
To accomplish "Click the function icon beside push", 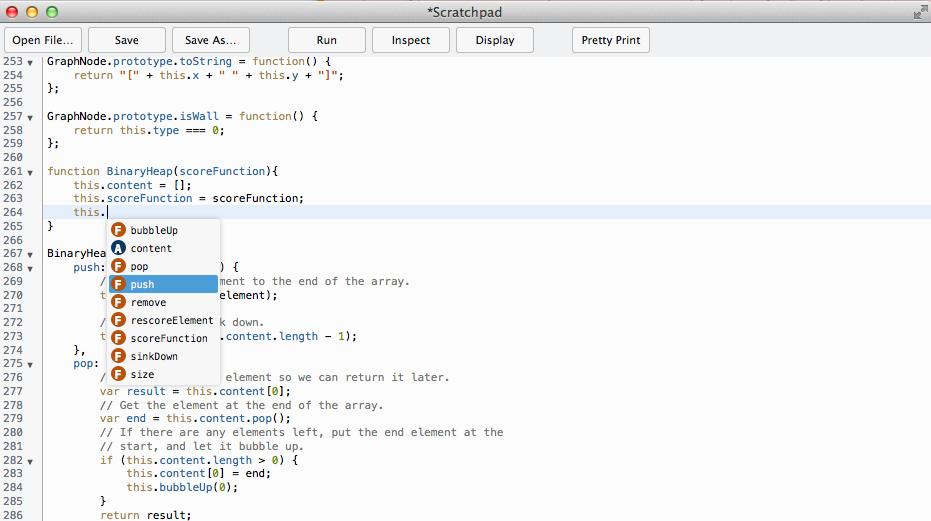I will [x=119, y=284].
